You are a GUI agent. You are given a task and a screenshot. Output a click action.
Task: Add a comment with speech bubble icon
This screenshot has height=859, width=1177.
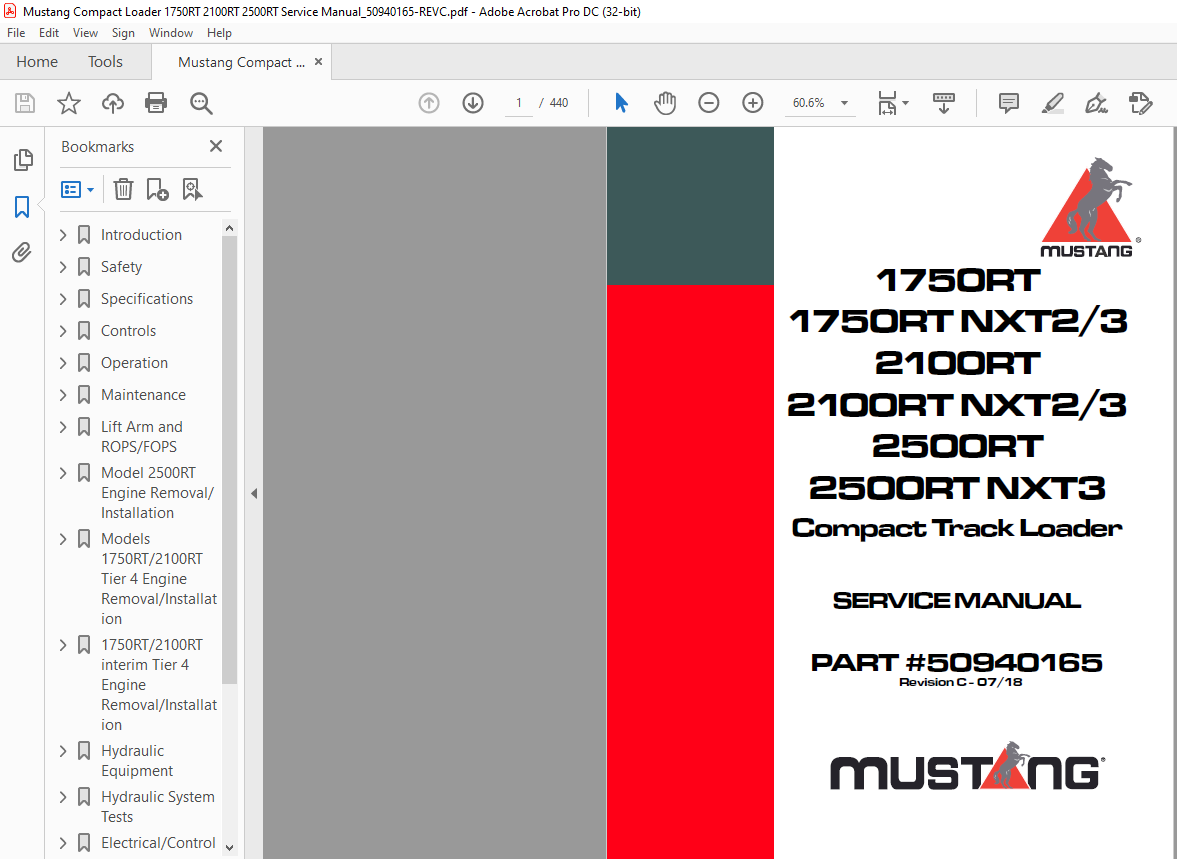pos(1009,103)
